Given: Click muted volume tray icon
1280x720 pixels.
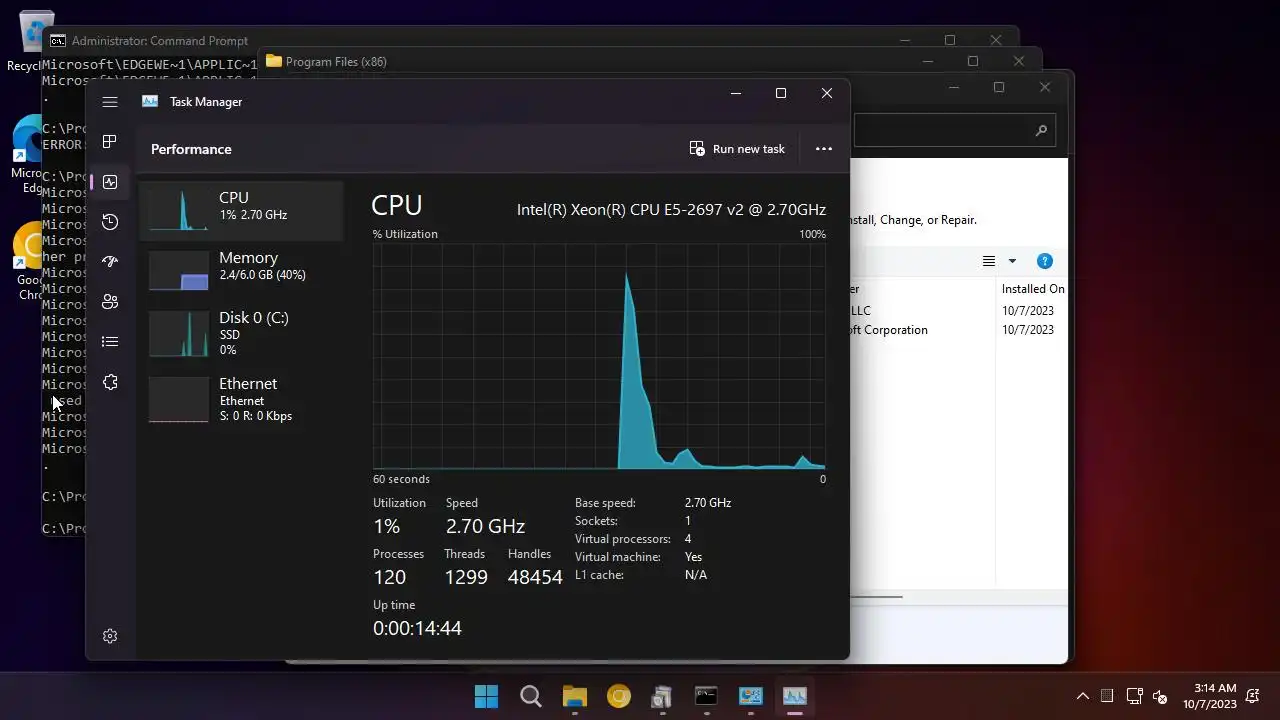Looking at the screenshot, I should 1160,696.
